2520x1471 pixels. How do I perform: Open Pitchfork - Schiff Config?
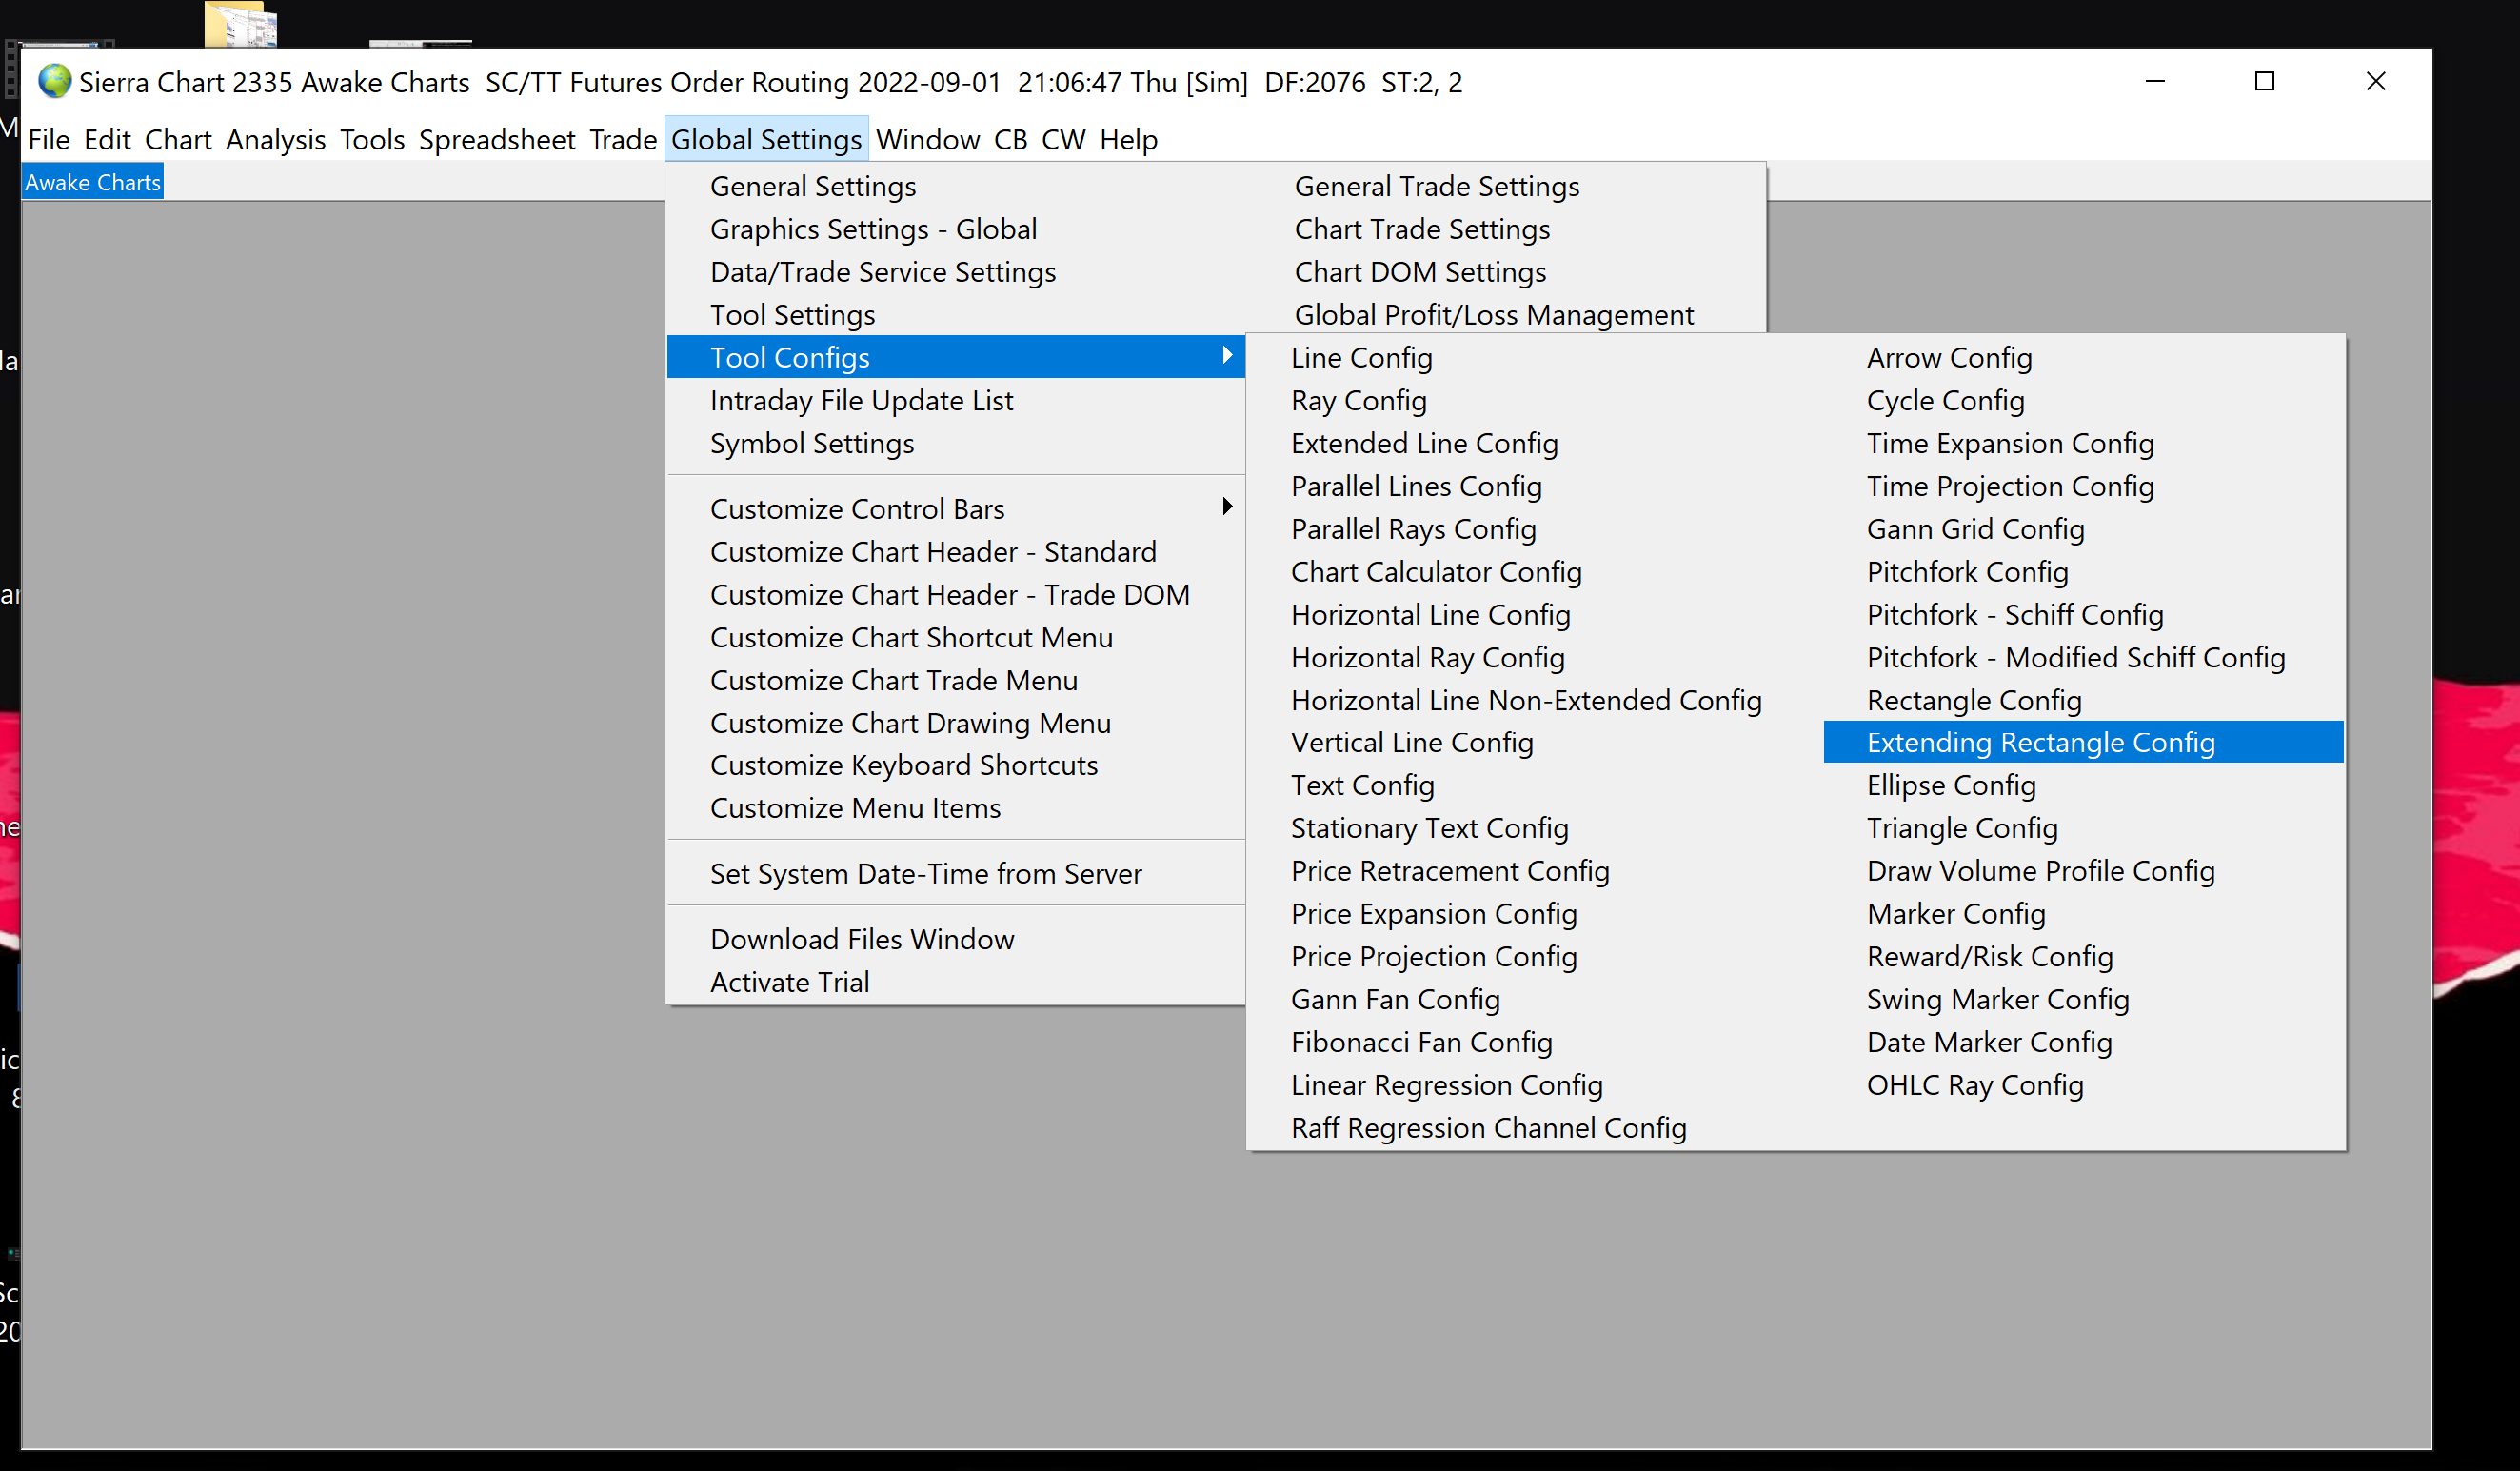click(x=2014, y=614)
